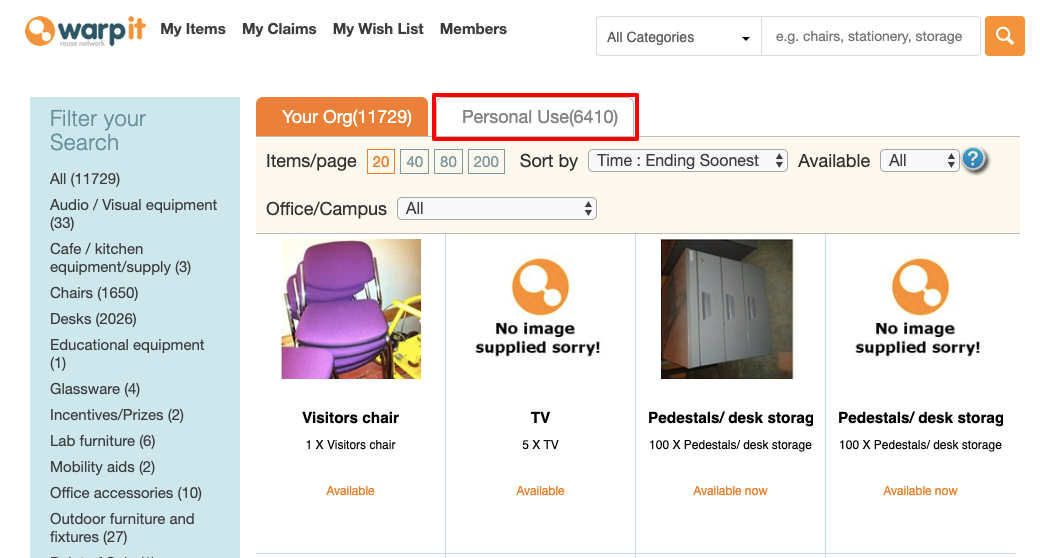Expand the All Categories dropdown
The image size is (1040, 558).
pos(679,36)
